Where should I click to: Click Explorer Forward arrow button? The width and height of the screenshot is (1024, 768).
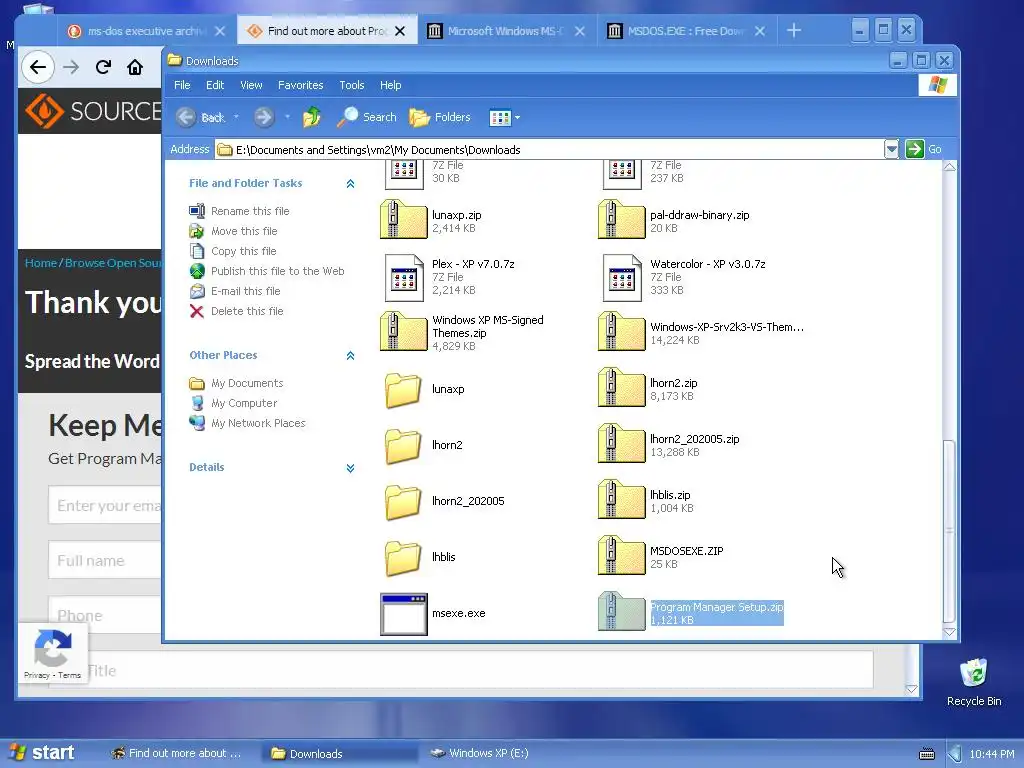[x=264, y=118]
